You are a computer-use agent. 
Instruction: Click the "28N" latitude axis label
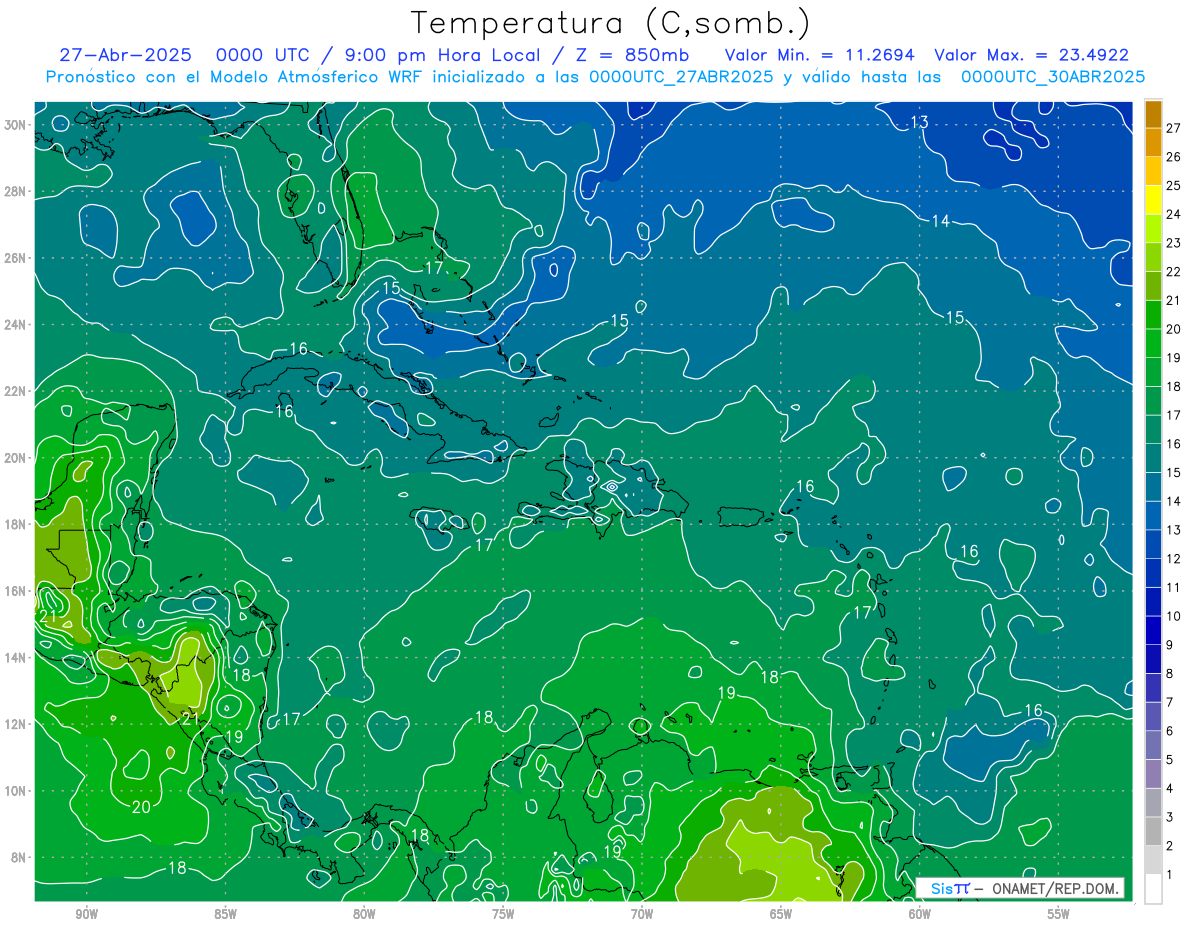[x=15, y=191]
